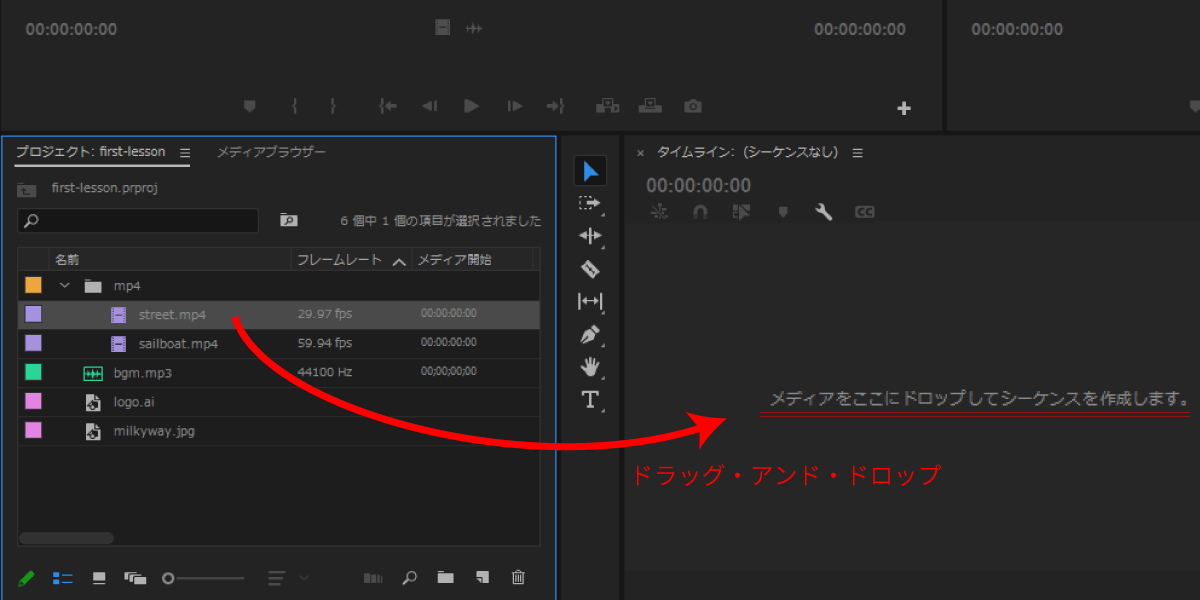The height and width of the screenshot is (600, 1200).
Task: Add a marker in Source monitor
Action: tap(250, 106)
